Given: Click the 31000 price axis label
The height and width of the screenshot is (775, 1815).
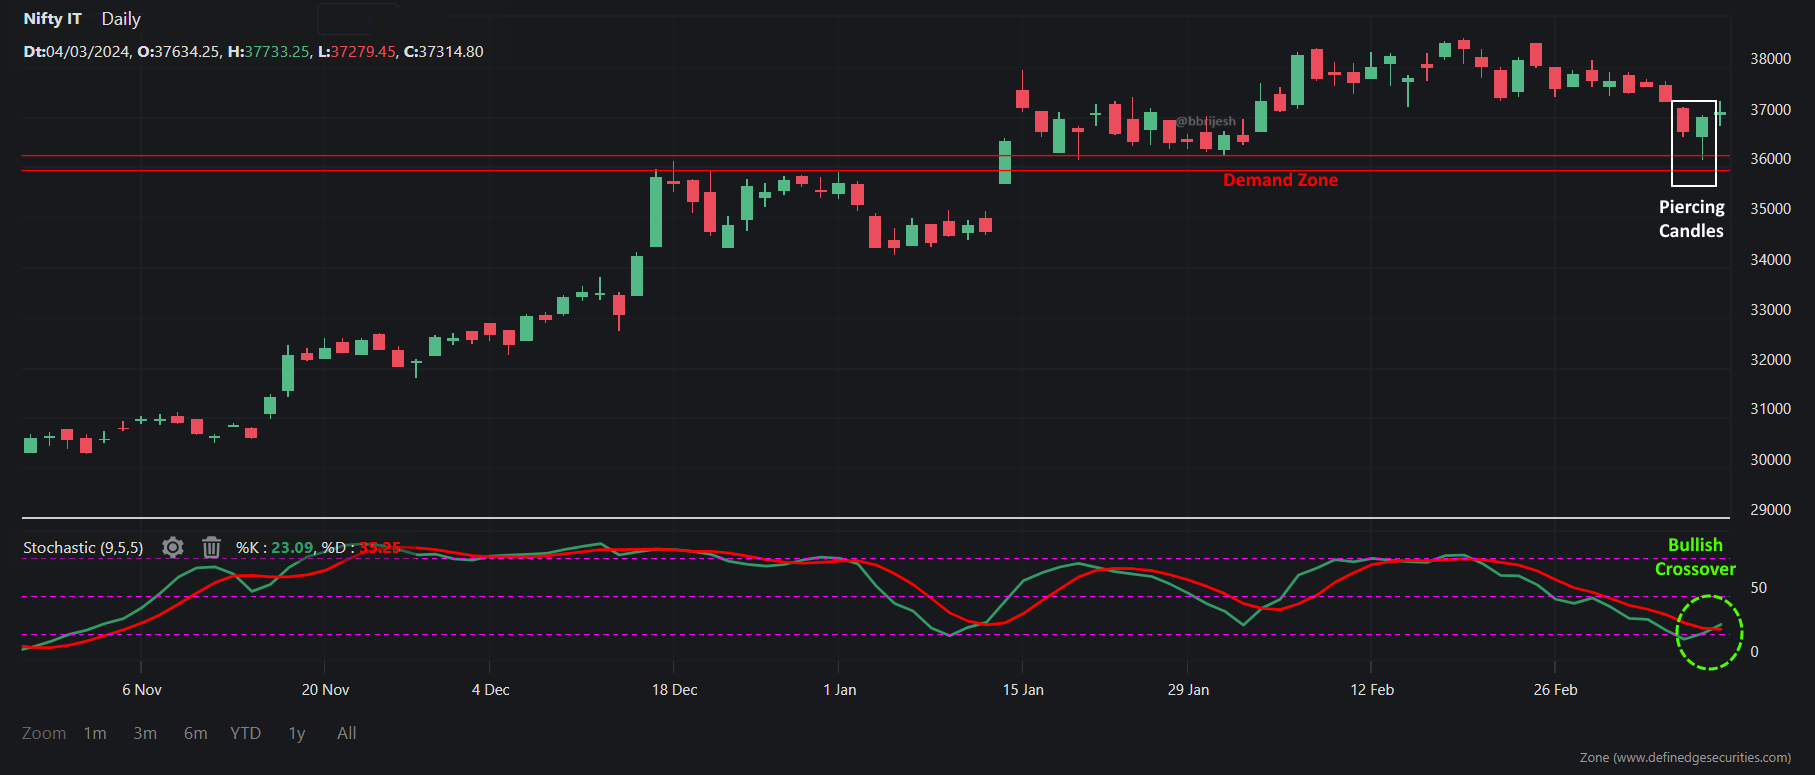Looking at the screenshot, I should pos(1770,409).
